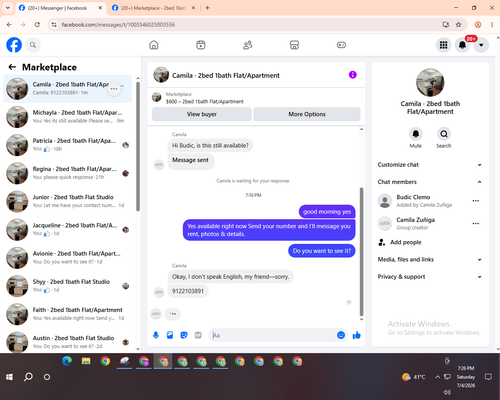Image resolution: width=500 pixels, height=400 pixels.
Task: Click the browser back arrow
Action: point(9,25)
